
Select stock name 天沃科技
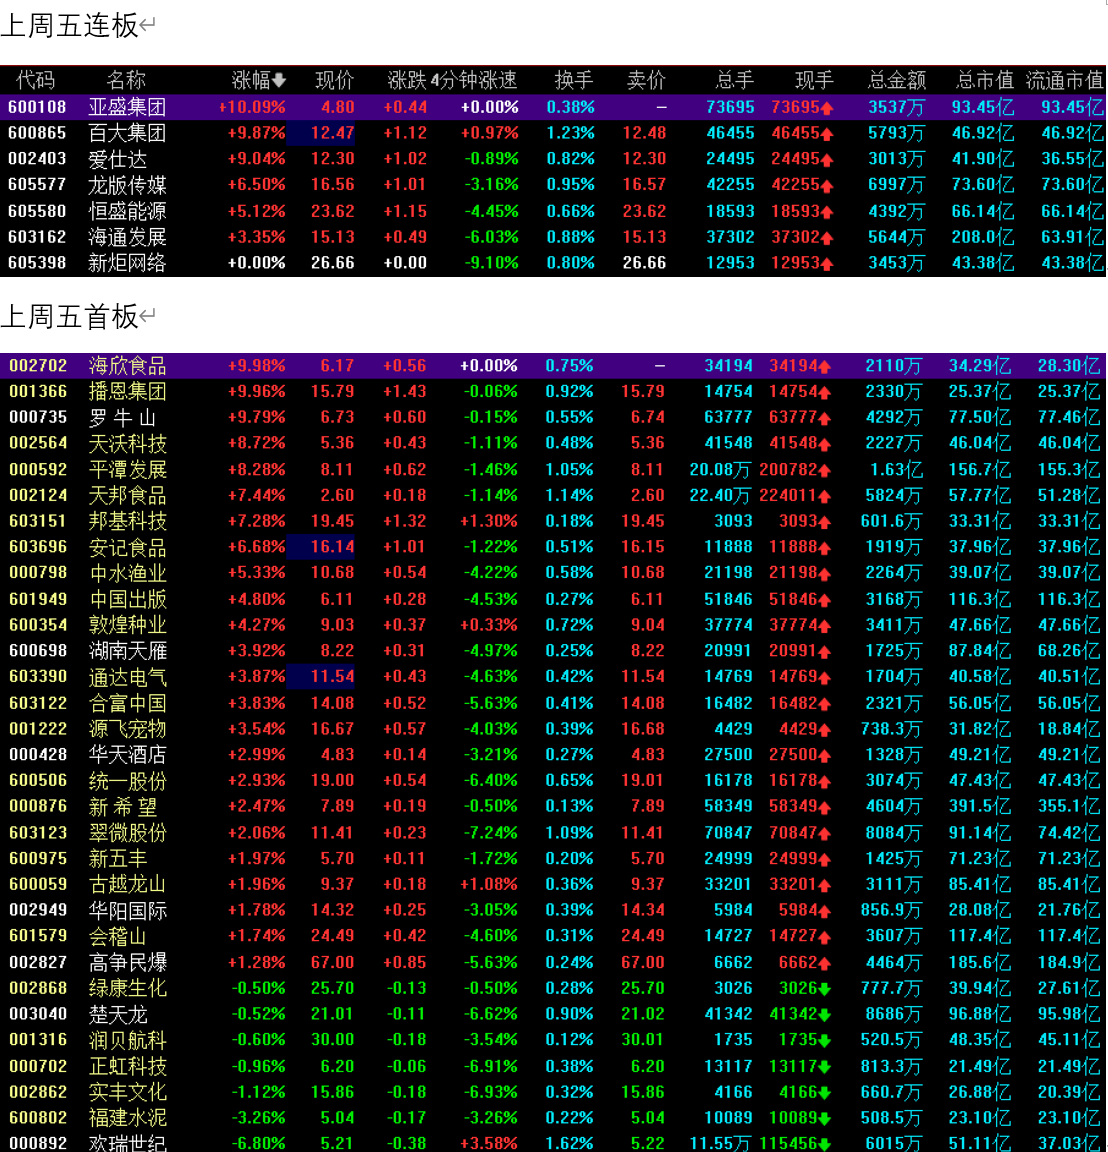(127, 444)
